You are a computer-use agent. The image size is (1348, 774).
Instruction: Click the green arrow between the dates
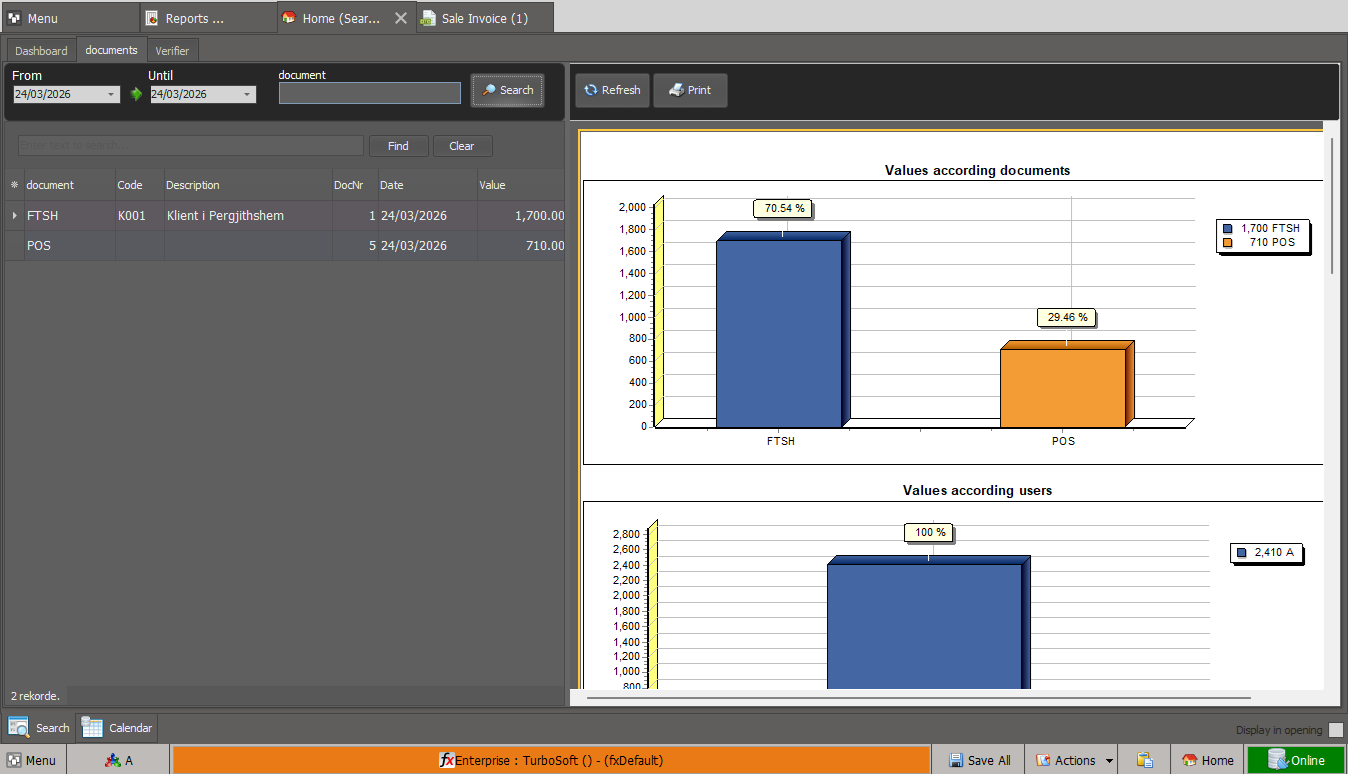coord(136,94)
